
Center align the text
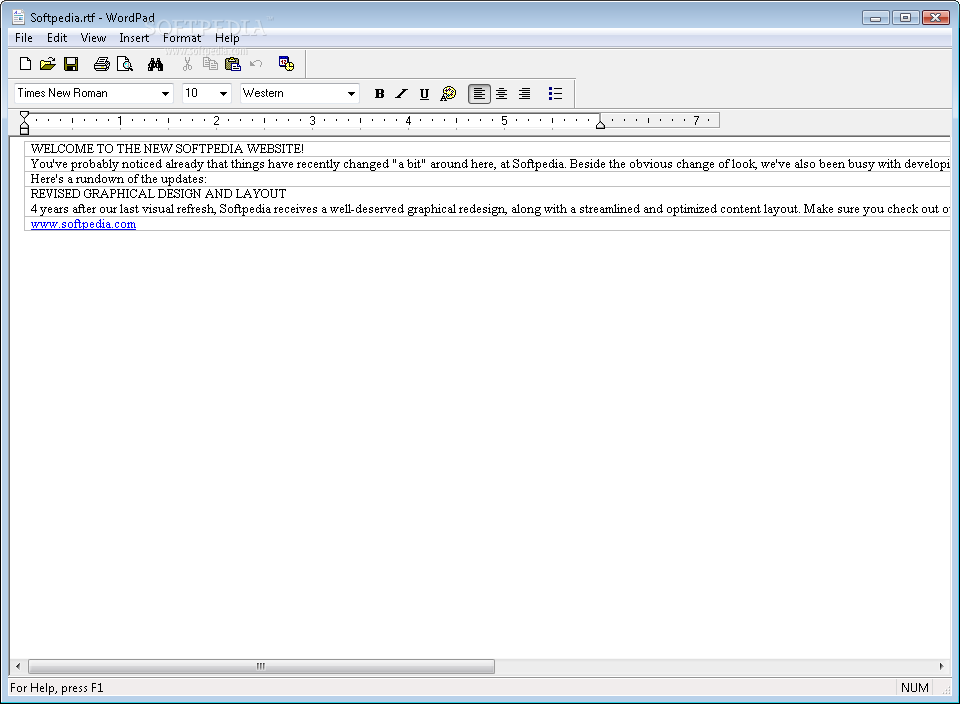501,94
